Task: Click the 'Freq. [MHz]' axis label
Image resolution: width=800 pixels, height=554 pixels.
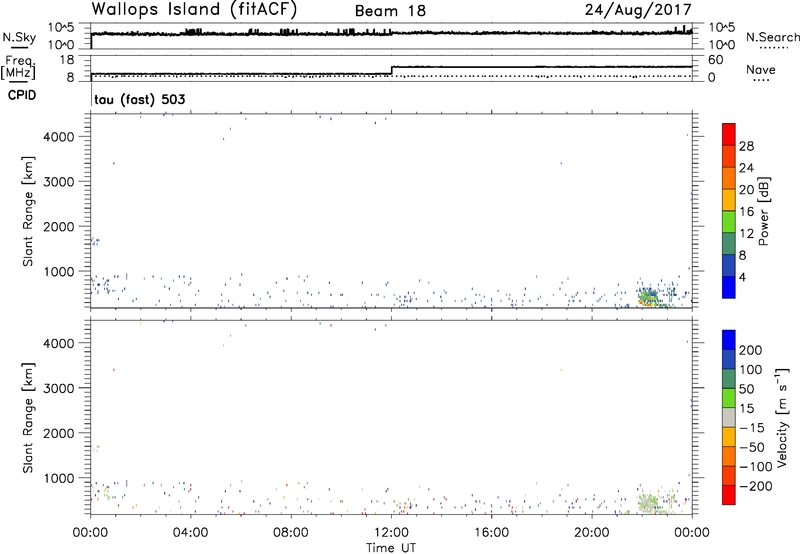Action: pos(19,67)
